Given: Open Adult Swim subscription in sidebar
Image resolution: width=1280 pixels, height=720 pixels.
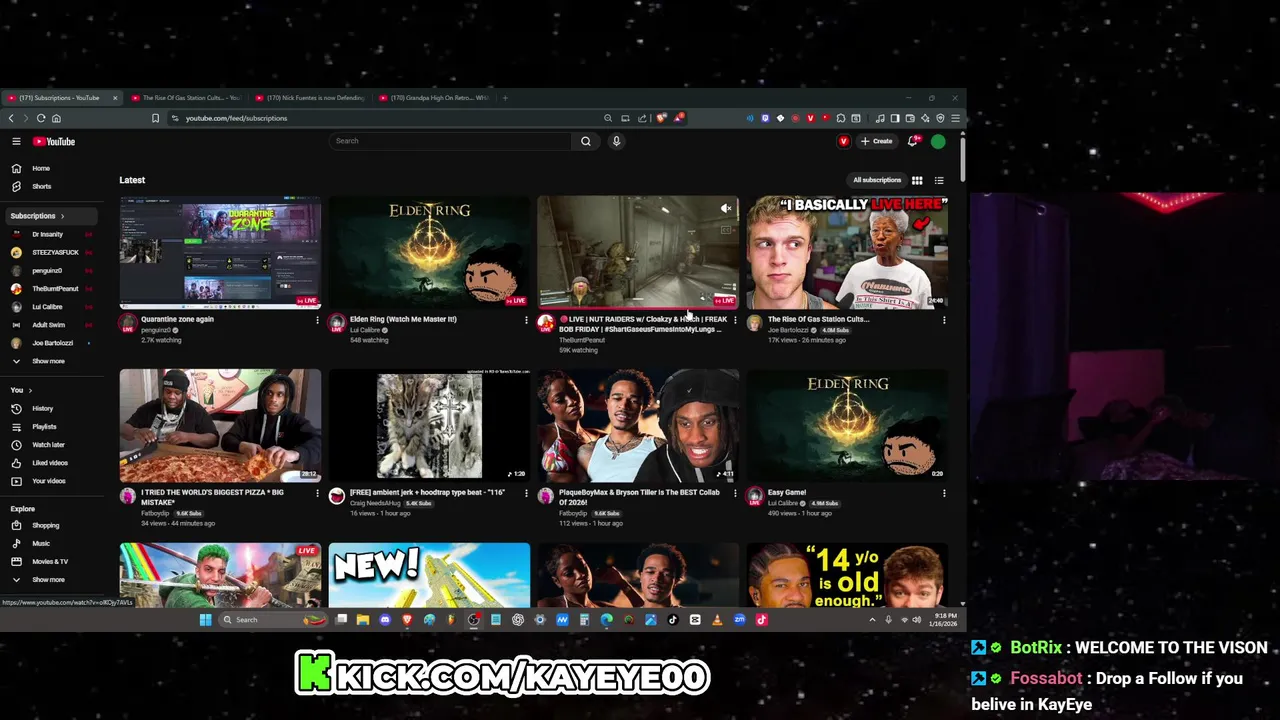Looking at the screenshot, I should (52, 325).
